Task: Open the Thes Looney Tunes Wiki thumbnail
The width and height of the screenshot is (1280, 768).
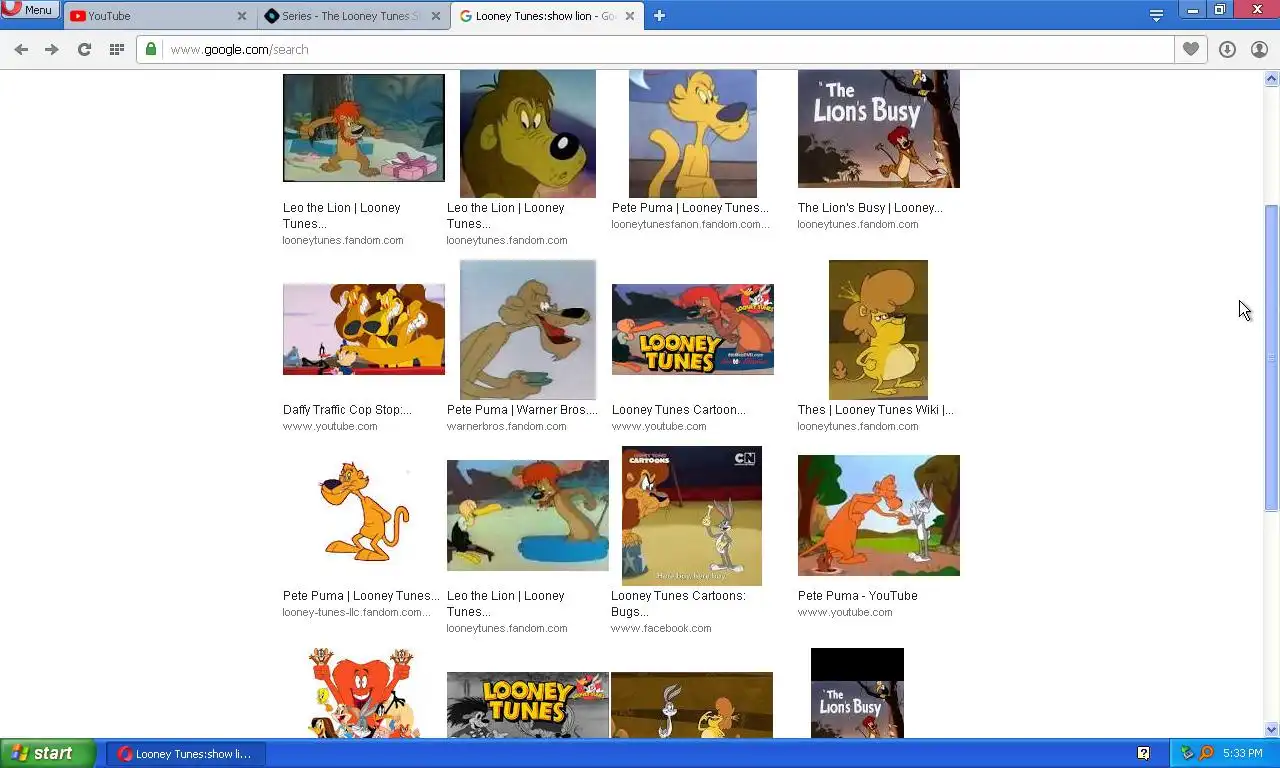Action: (878, 330)
